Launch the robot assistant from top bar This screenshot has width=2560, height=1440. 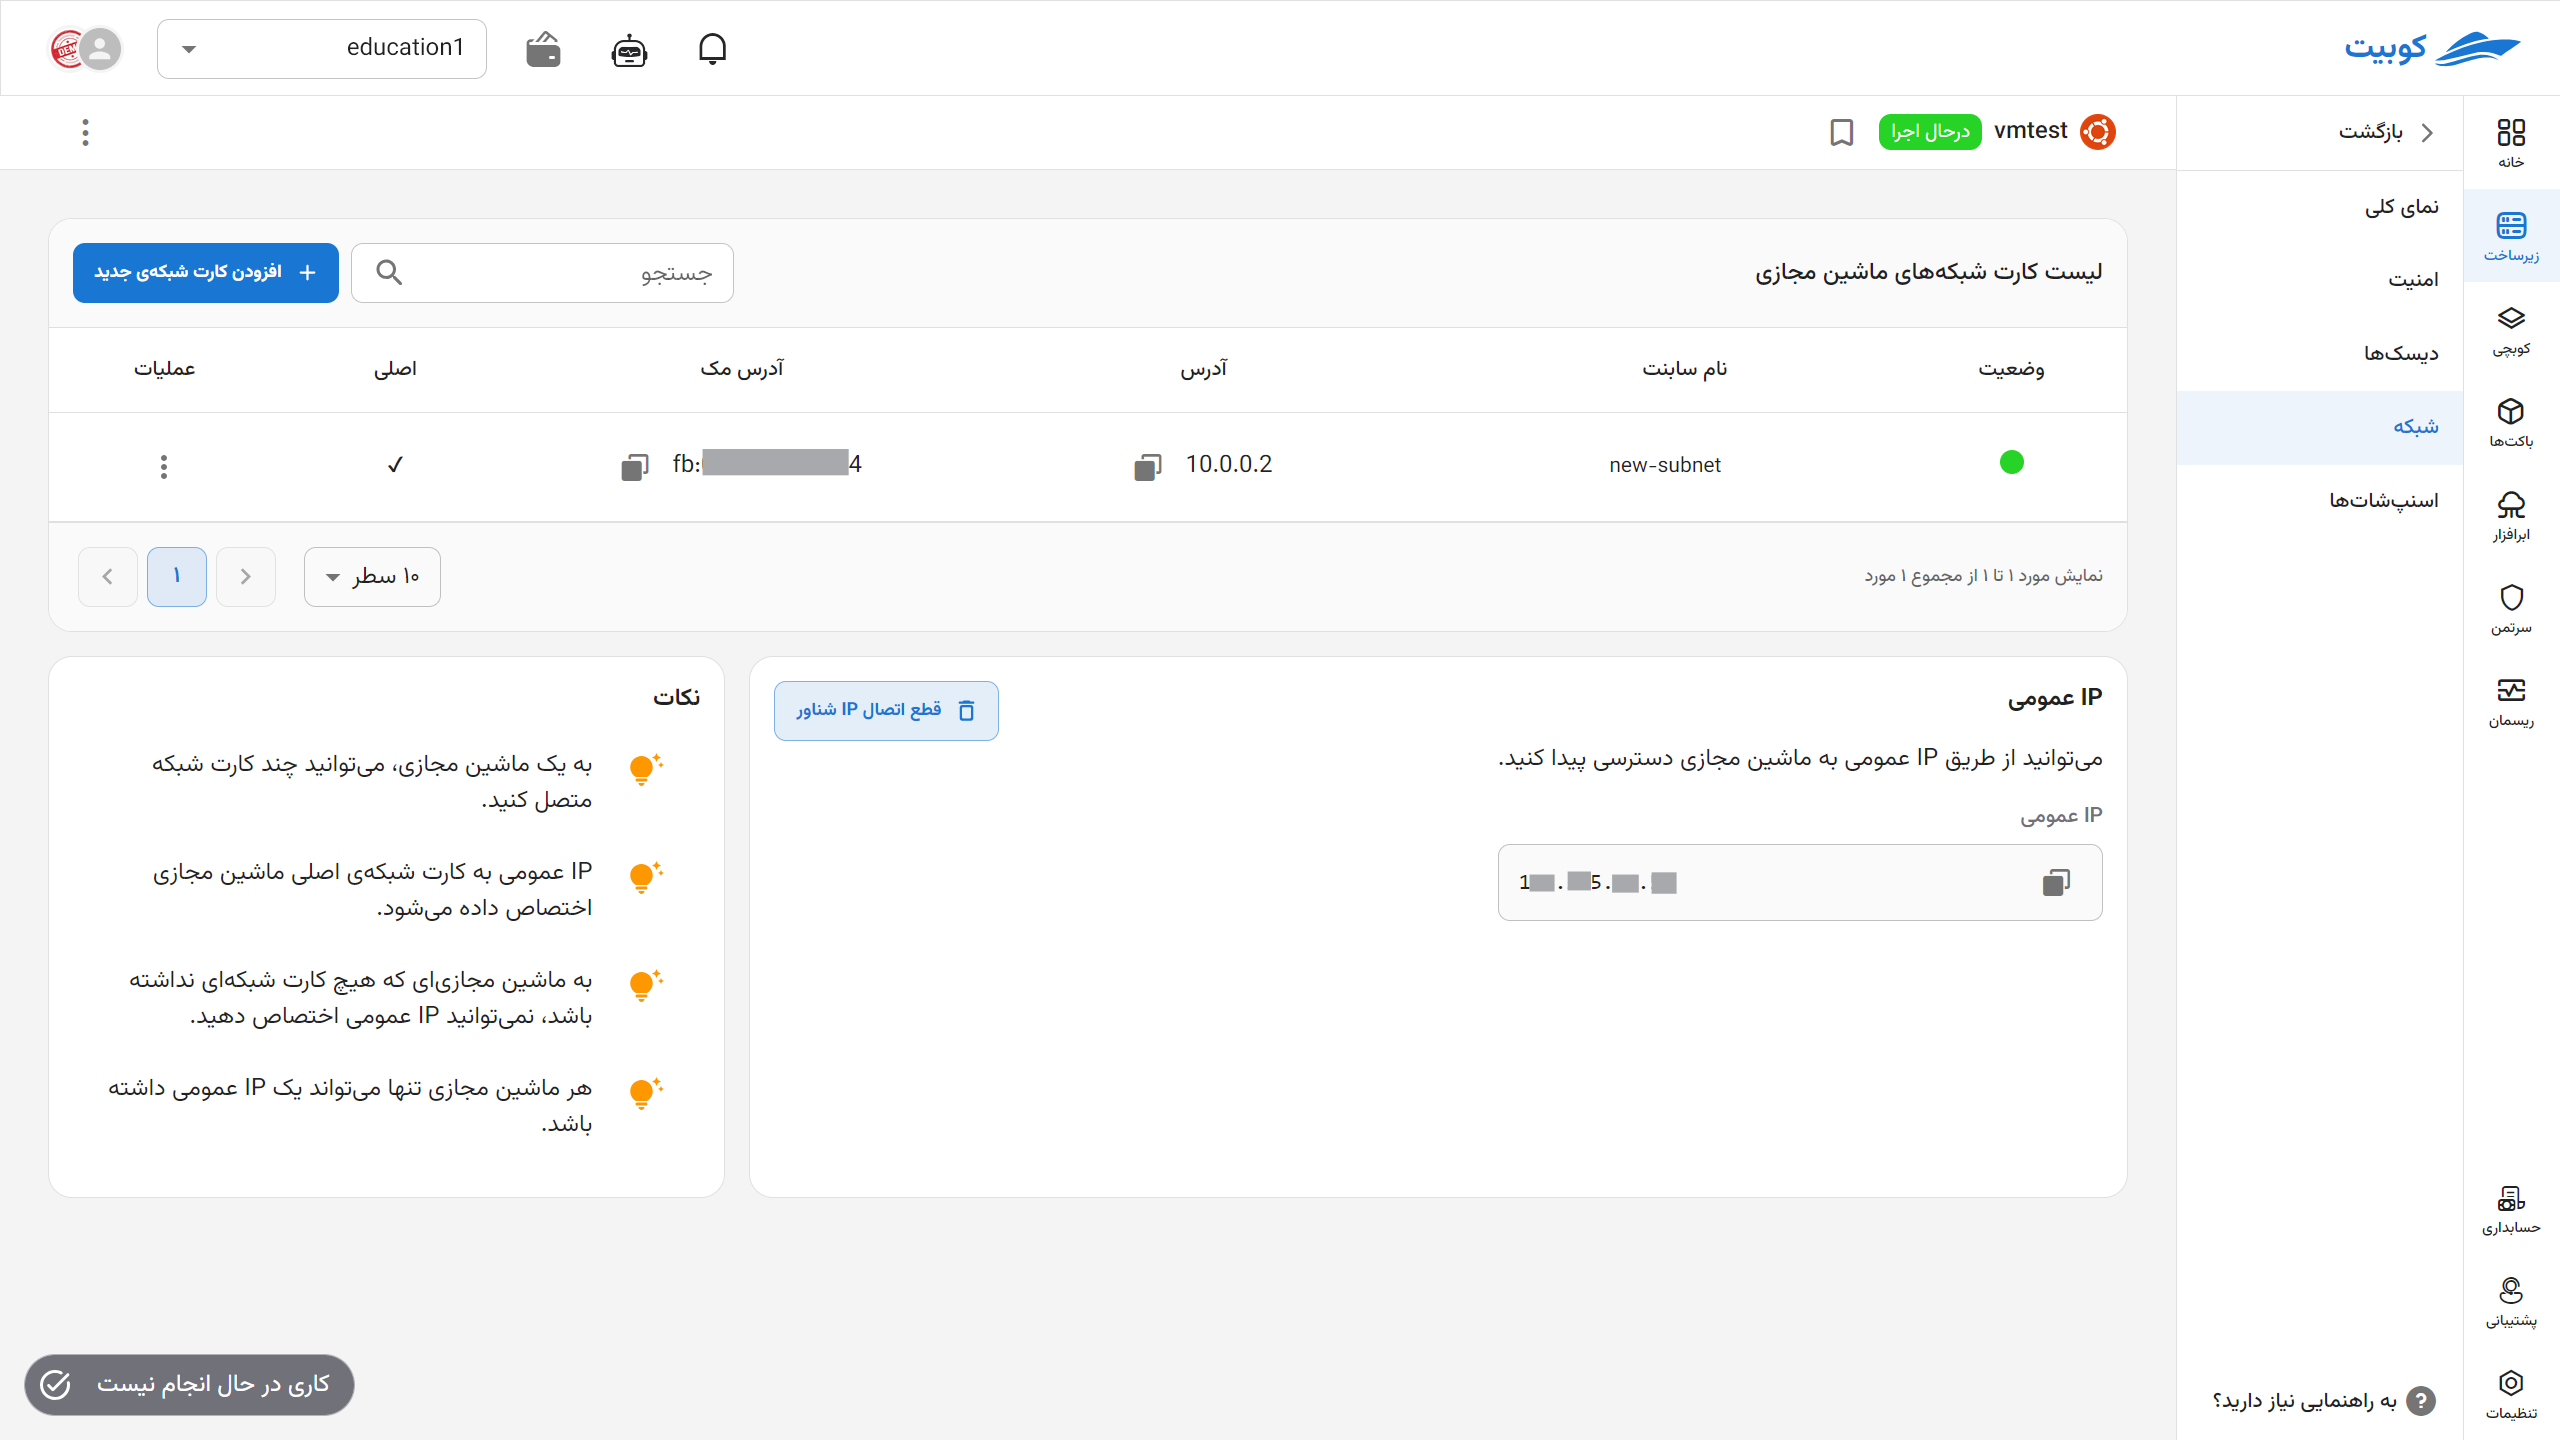[x=627, y=48]
